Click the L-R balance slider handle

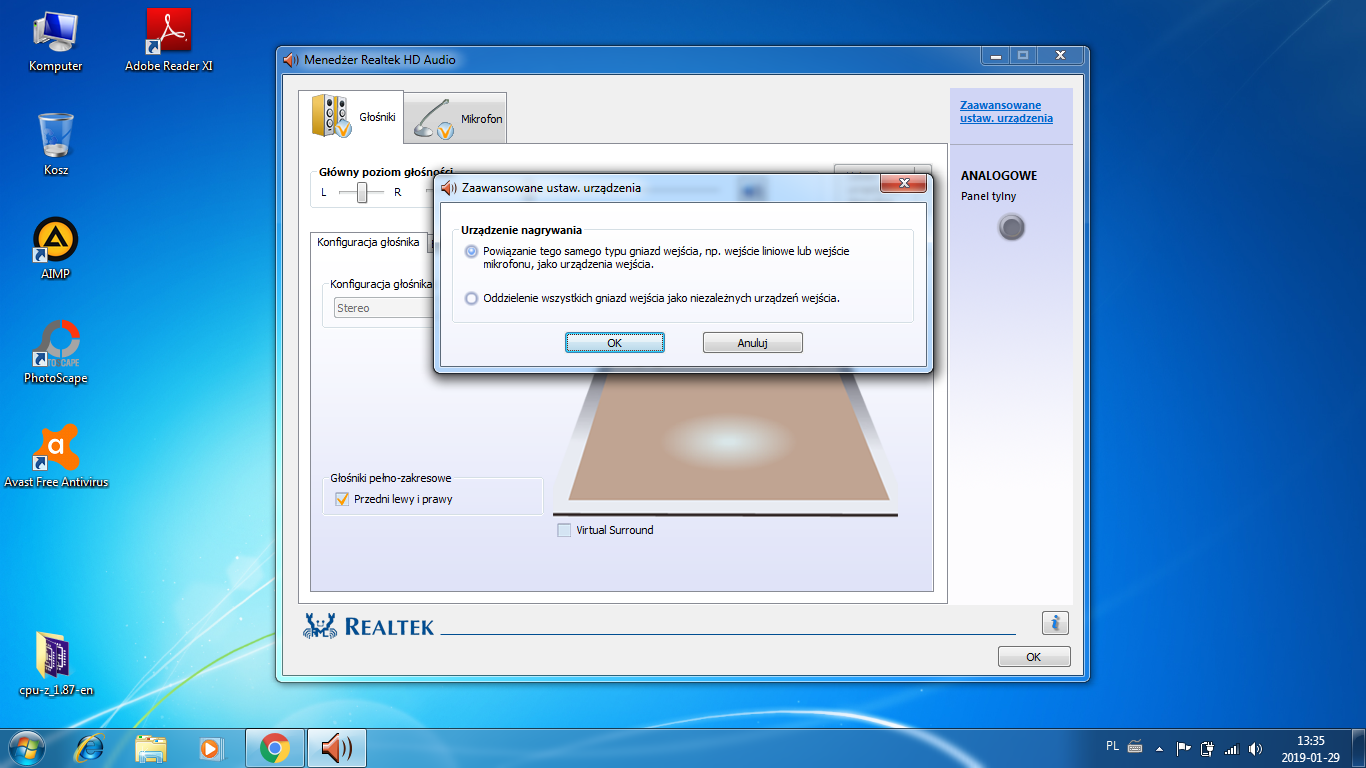362,192
